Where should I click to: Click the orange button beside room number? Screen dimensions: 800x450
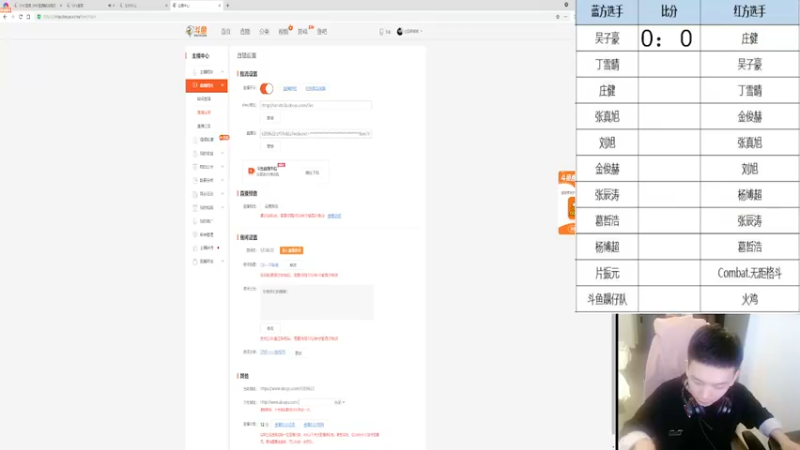pos(291,251)
